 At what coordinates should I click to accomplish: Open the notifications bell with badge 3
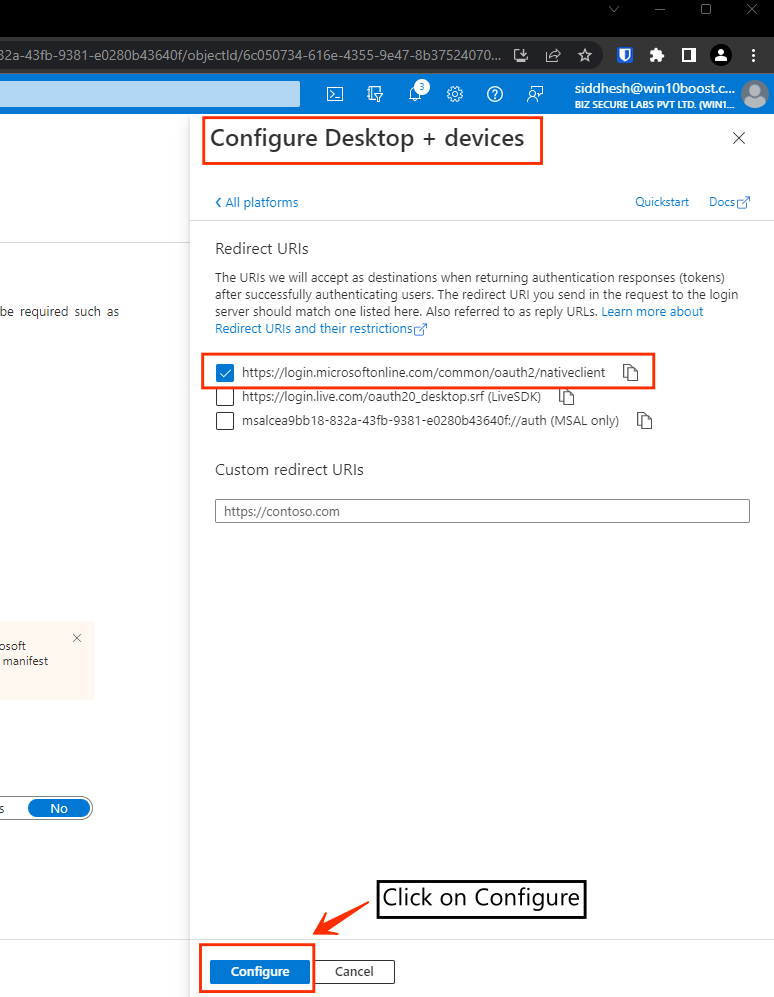pos(415,94)
